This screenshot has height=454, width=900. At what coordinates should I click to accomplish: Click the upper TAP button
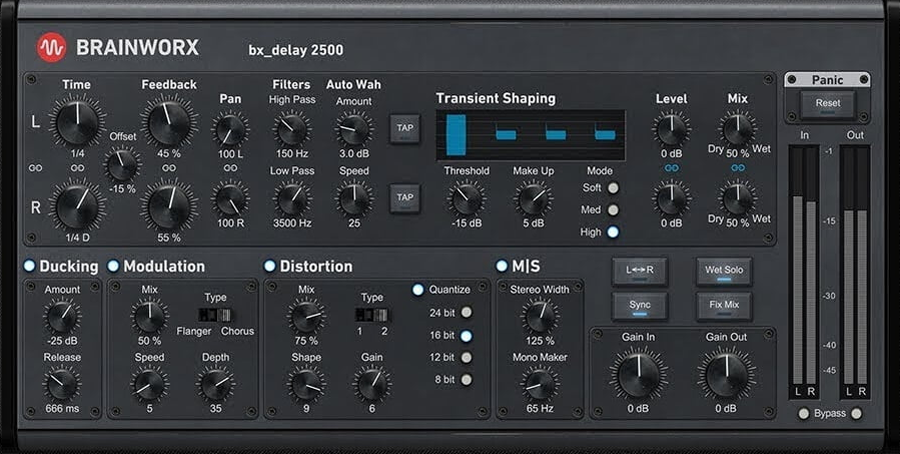(405, 129)
